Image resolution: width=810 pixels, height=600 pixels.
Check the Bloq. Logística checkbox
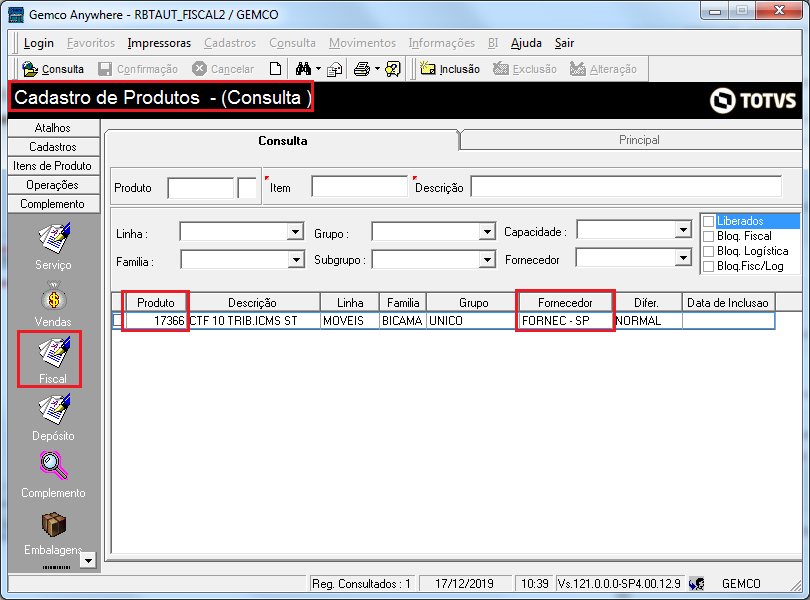709,251
